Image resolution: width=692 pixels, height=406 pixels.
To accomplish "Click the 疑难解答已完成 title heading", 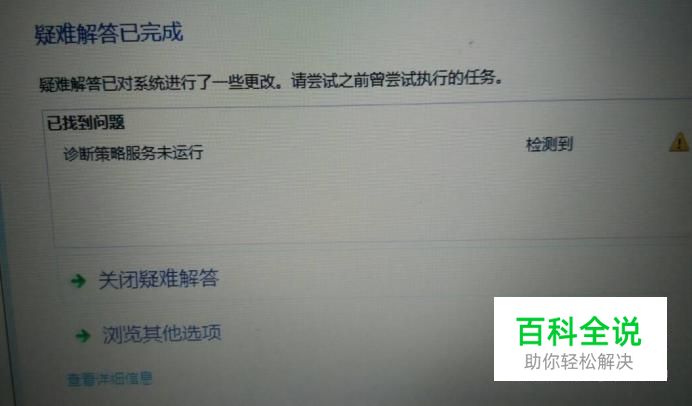I will (109, 34).
